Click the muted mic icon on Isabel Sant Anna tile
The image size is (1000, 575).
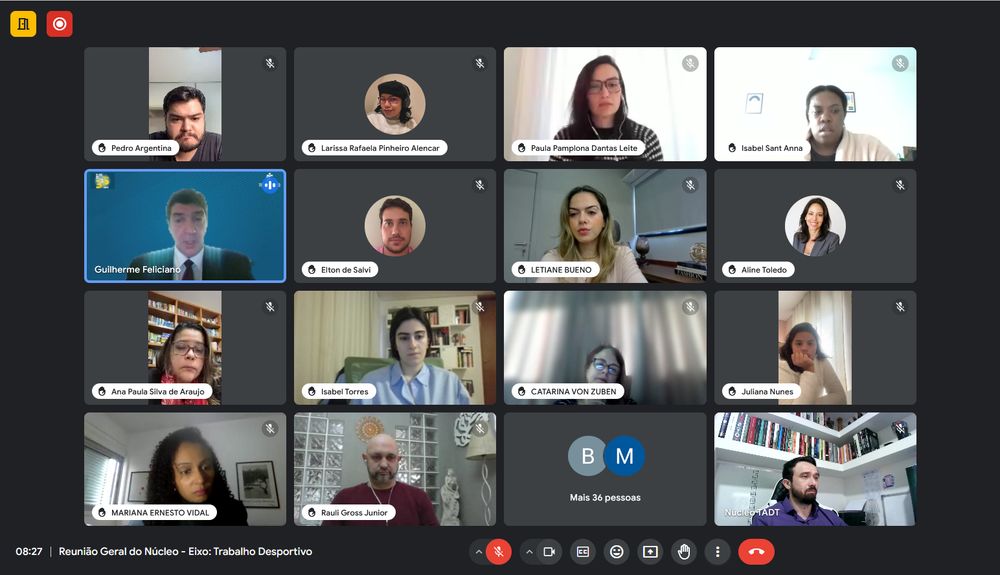pyautogui.click(x=900, y=63)
